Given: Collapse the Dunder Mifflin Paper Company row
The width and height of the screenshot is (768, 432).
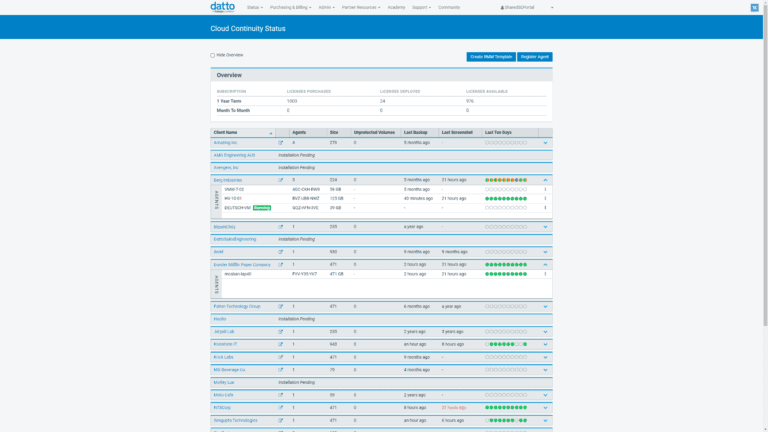Looking at the screenshot, I should coord(545,265).
